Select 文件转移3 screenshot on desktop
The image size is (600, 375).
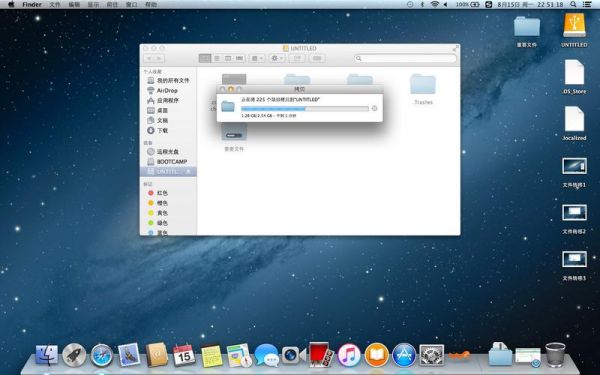(x=574, y=266)
